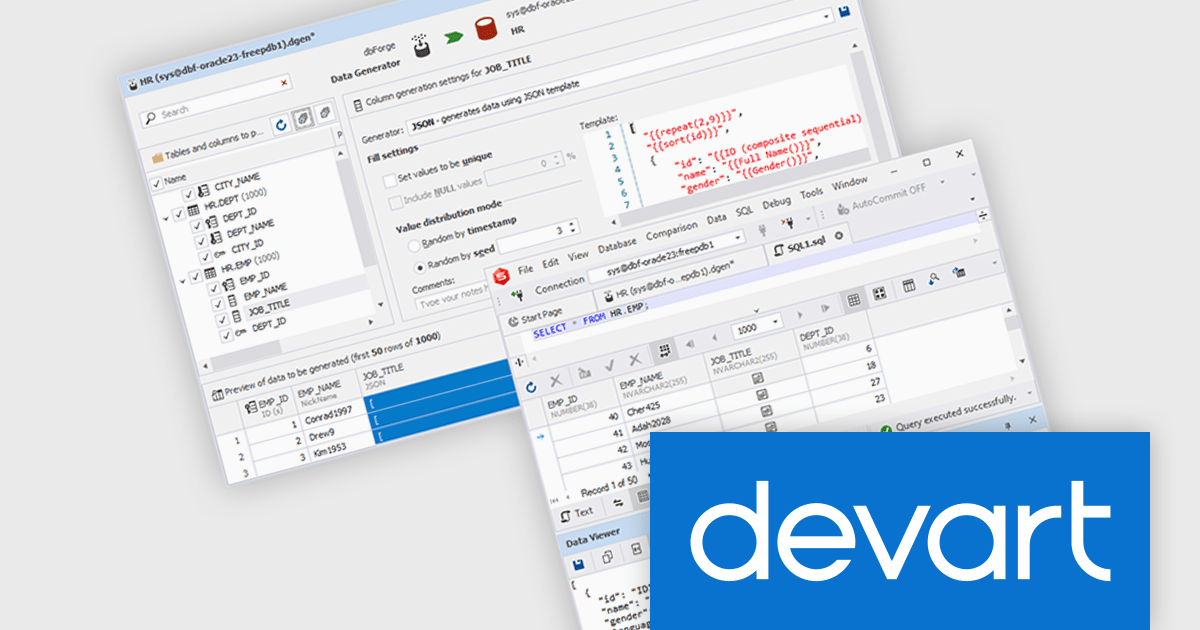Switch to the SQL1.sql tab
The image size is (1200, 630).
point(806,244)
